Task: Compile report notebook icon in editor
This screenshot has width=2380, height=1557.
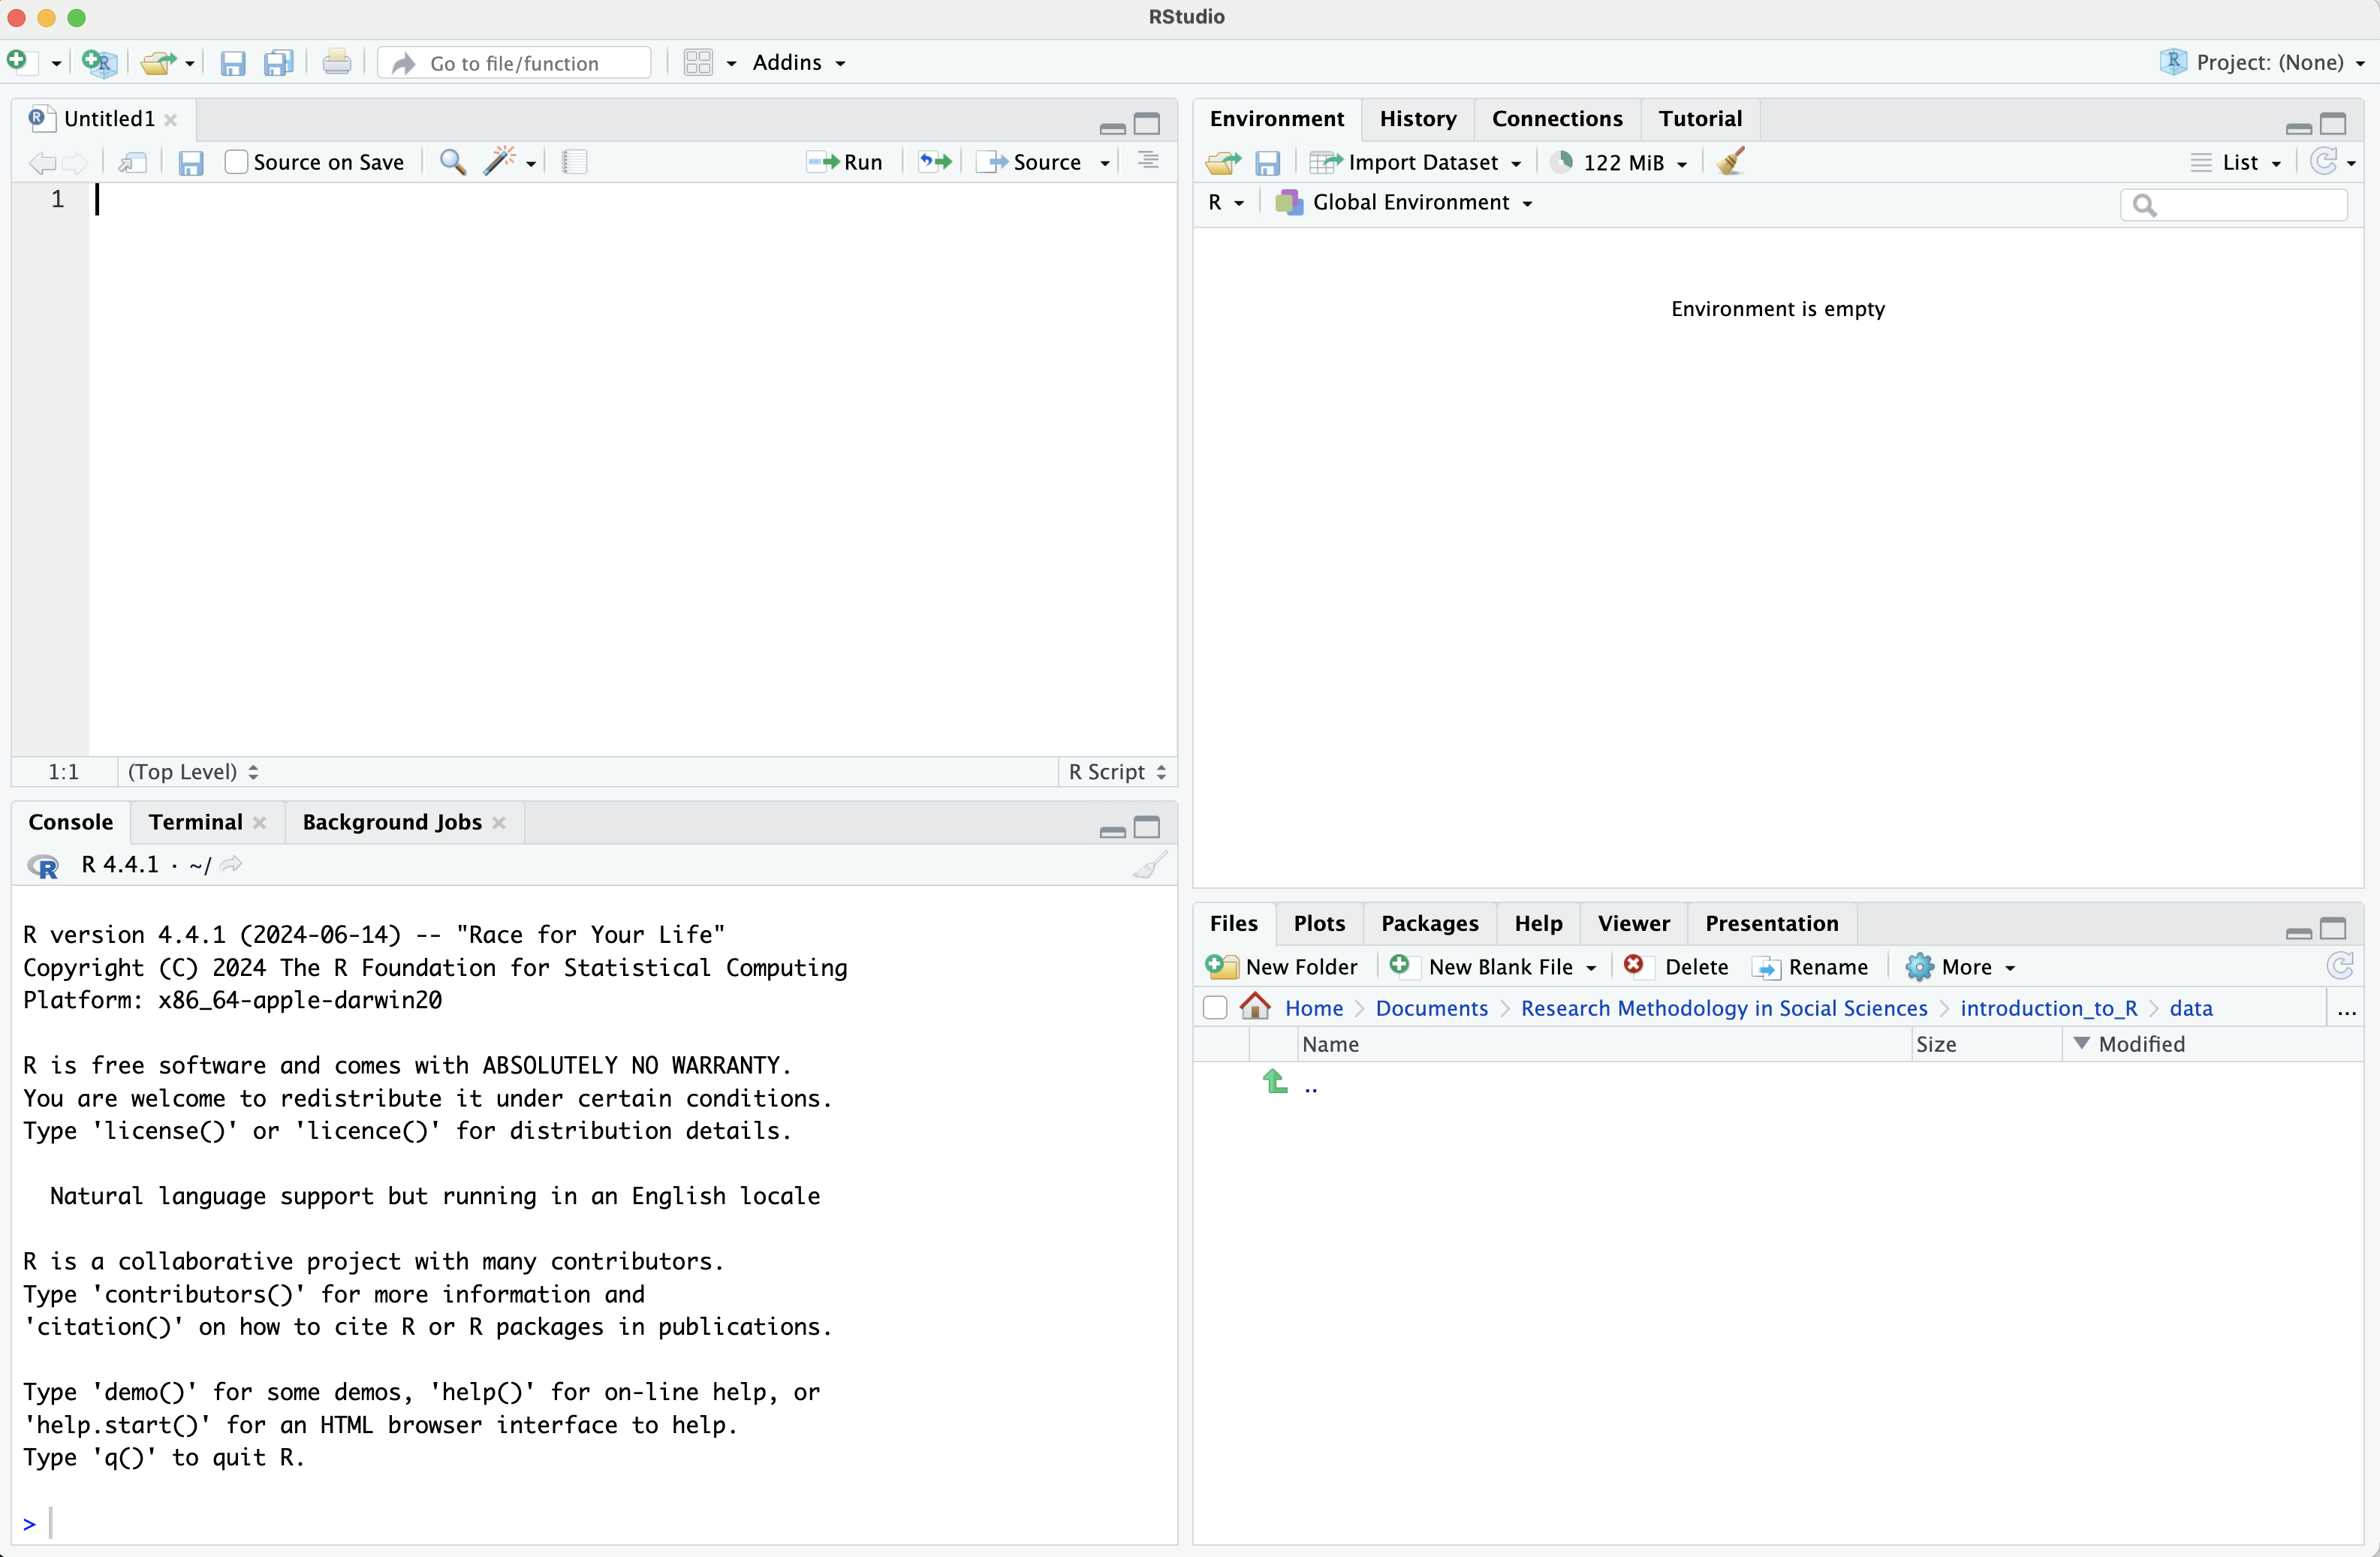Action: pos(574,161)
